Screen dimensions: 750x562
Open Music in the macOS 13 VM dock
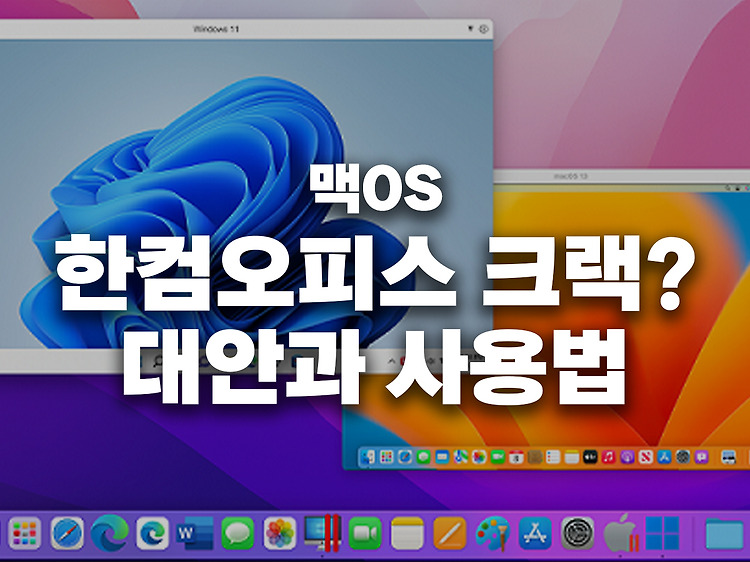[x=608, y=457]
